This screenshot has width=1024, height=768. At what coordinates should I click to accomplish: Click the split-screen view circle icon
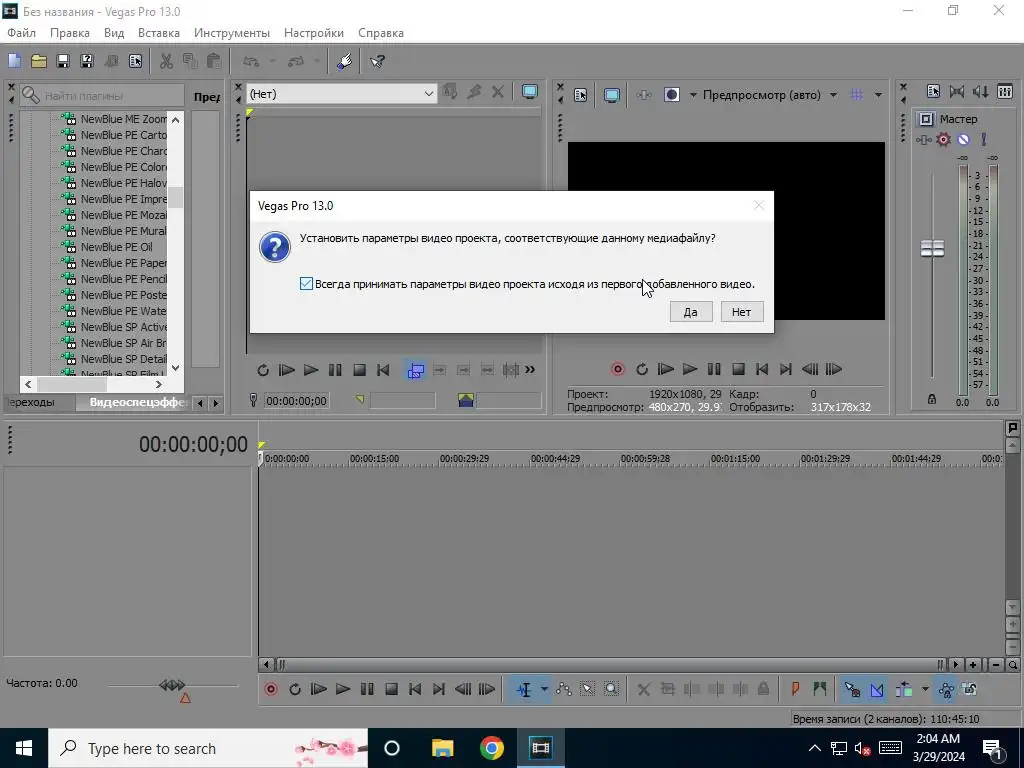(x=671, y=95)
